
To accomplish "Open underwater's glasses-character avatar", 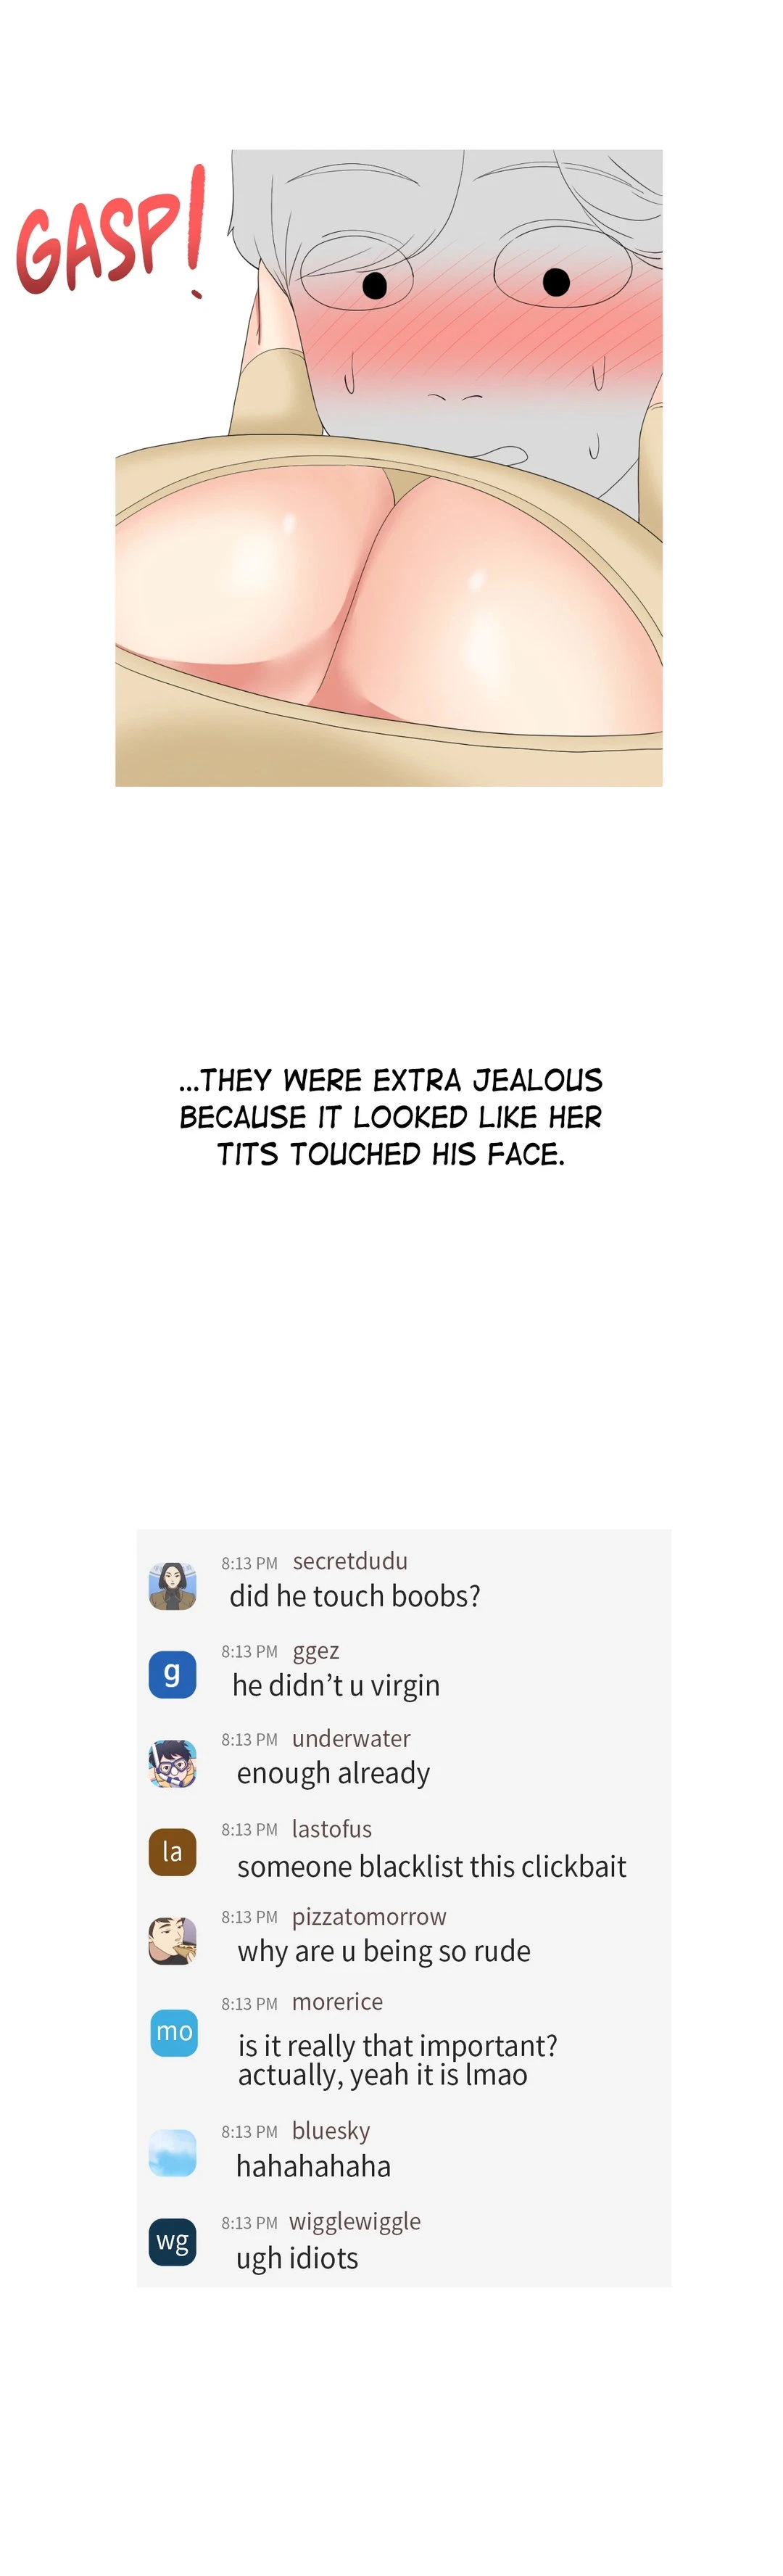I will 172,1763.
